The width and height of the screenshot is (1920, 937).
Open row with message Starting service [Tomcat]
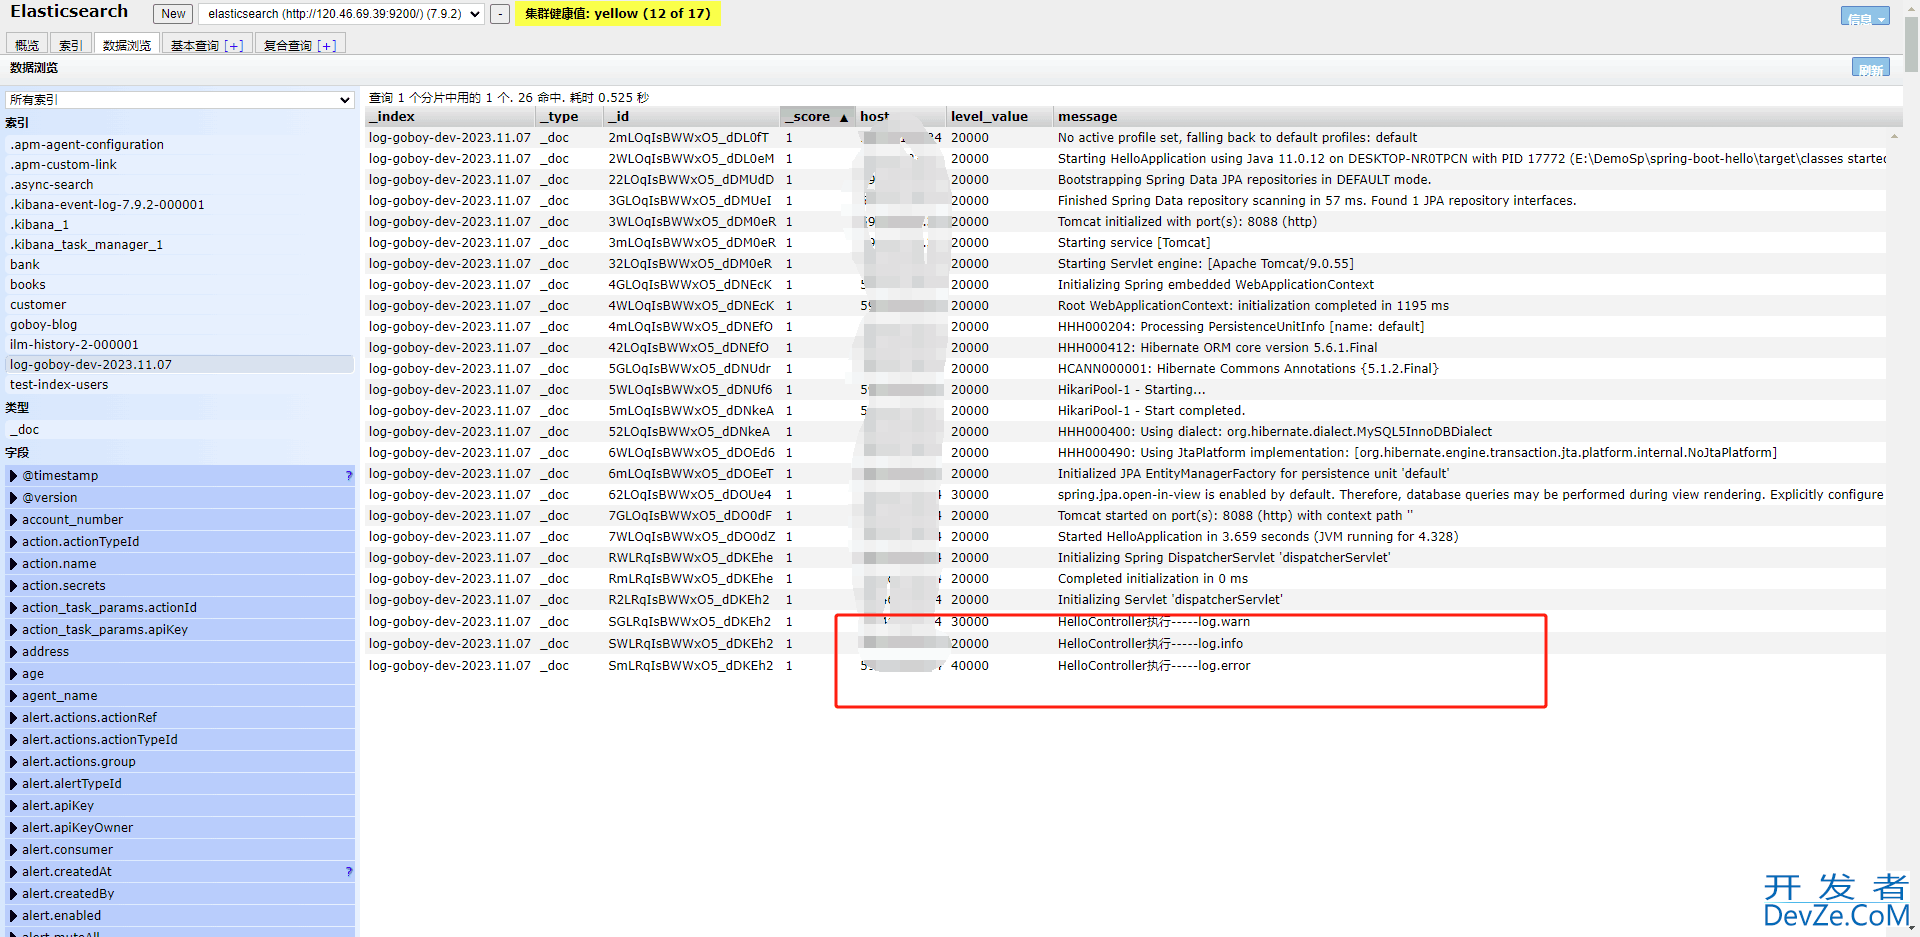[1127, 243]
